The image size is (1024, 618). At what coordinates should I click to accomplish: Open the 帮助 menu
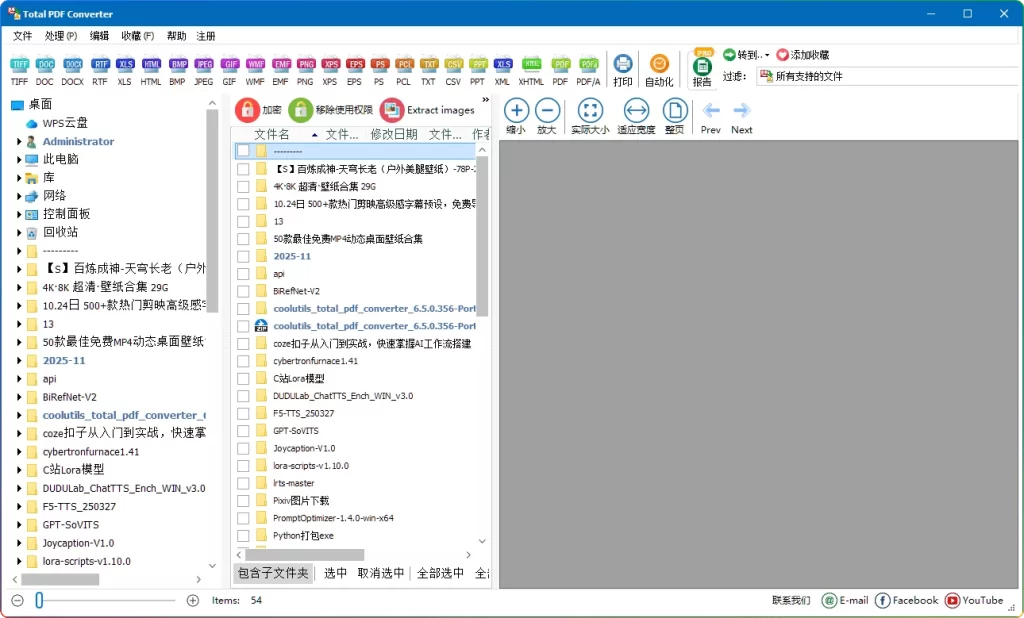tap(176, 36)
